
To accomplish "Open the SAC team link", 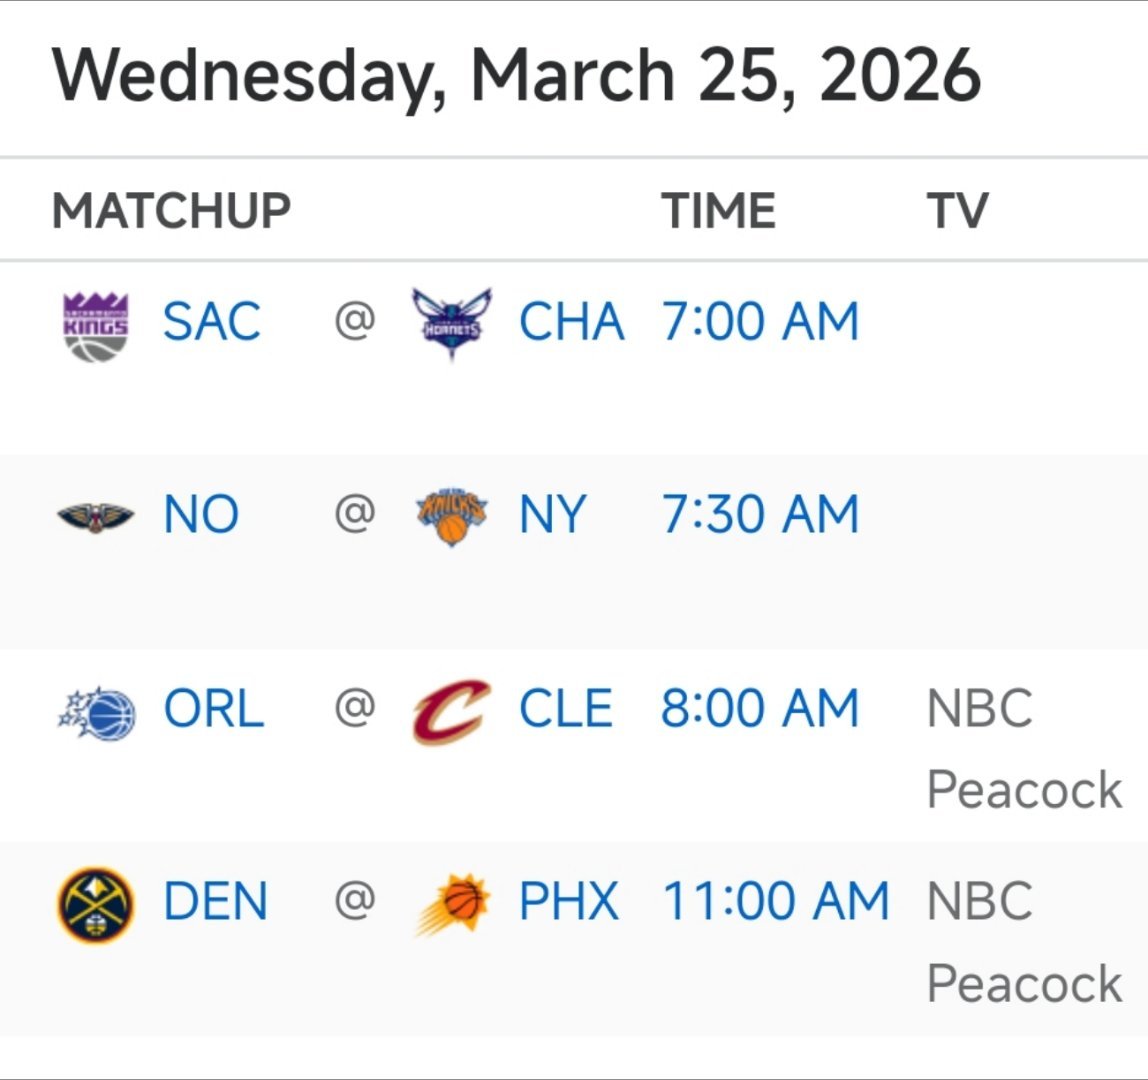I will pyautogui.click(x=212, y=322).
